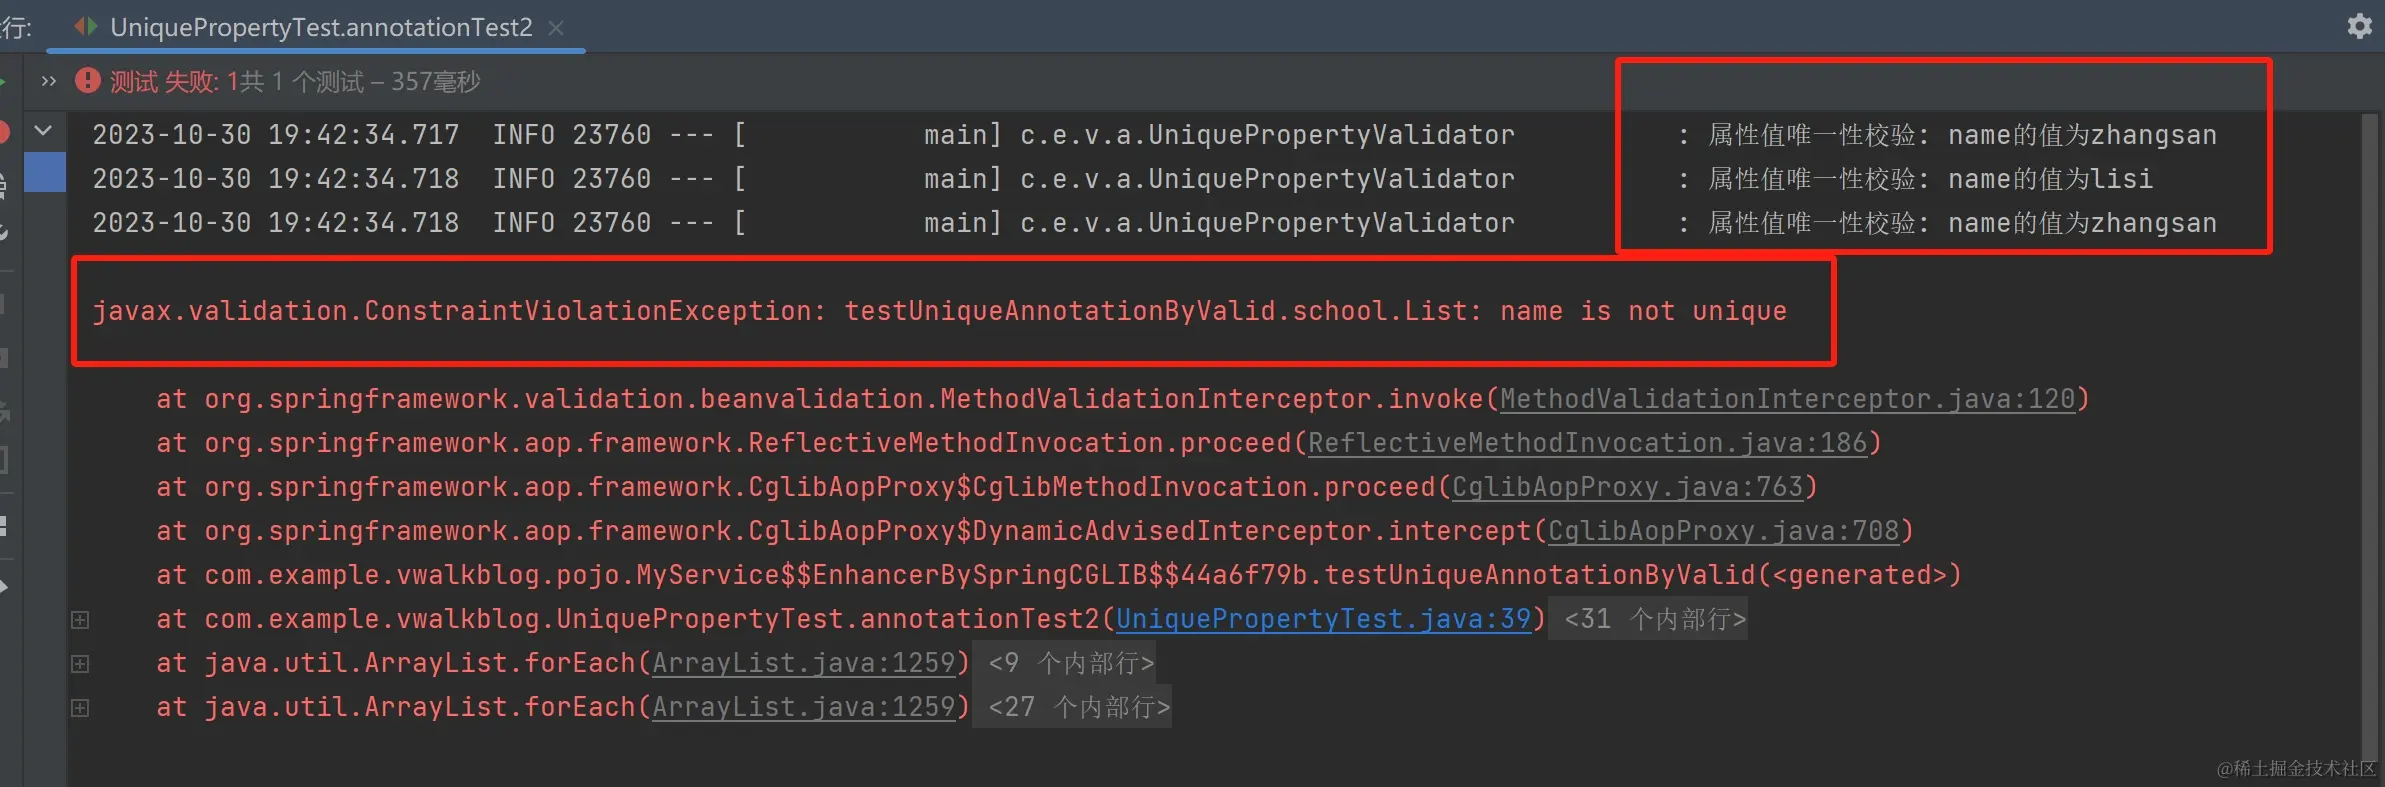Click the red test failed status icon
Image resolution: width=2385 pixels, height=787 pixels.
(88, 80)
